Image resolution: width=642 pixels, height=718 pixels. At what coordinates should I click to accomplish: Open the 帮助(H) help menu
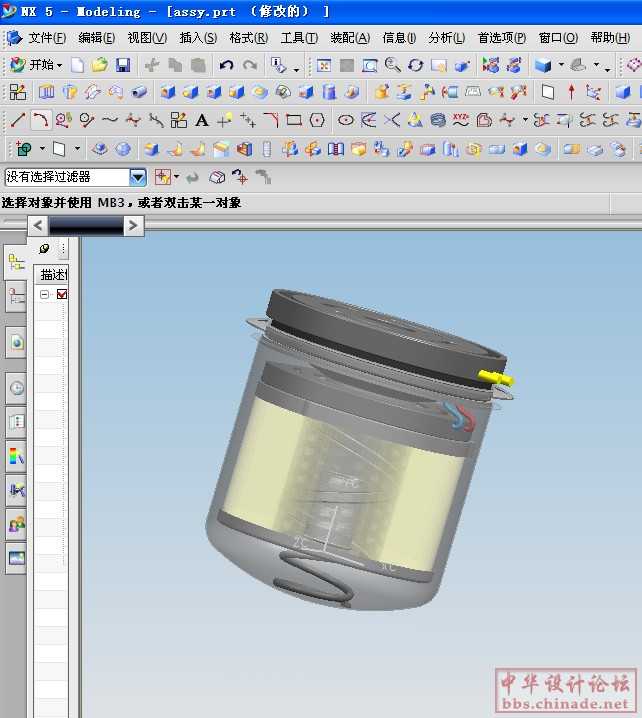click(609, 38)
